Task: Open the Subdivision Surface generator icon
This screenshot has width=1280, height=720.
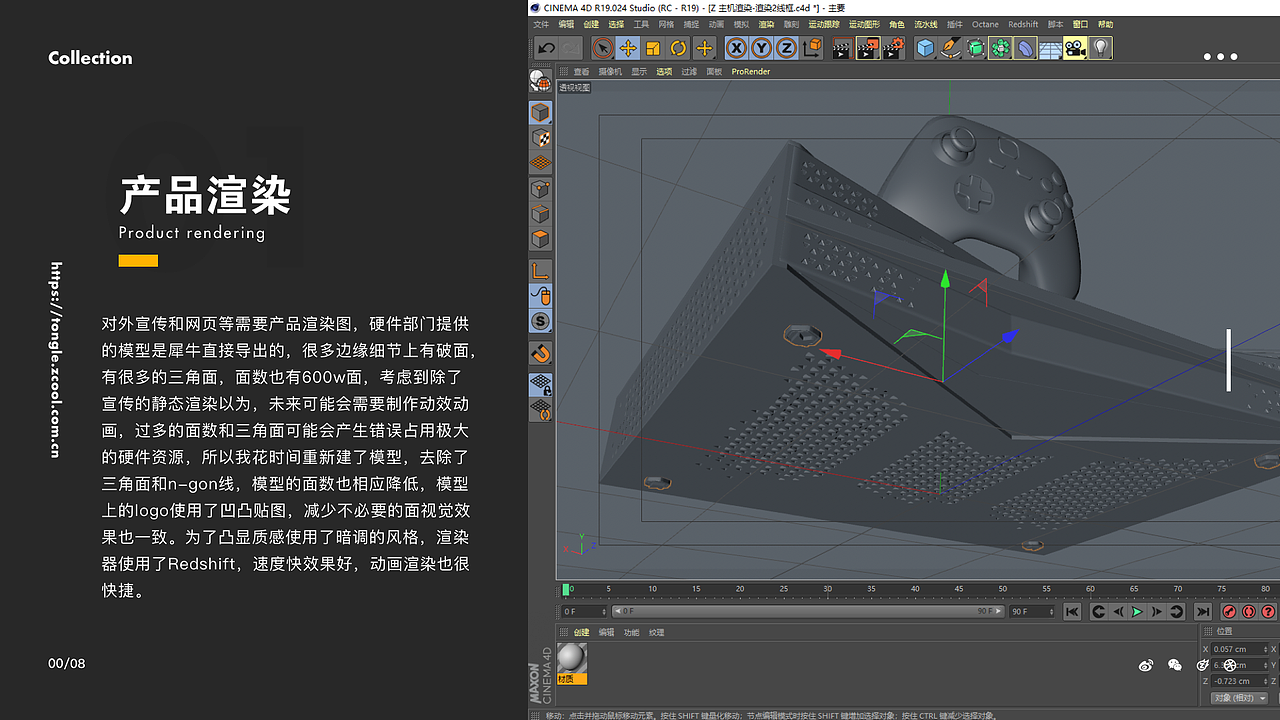Action: (975, 48)
